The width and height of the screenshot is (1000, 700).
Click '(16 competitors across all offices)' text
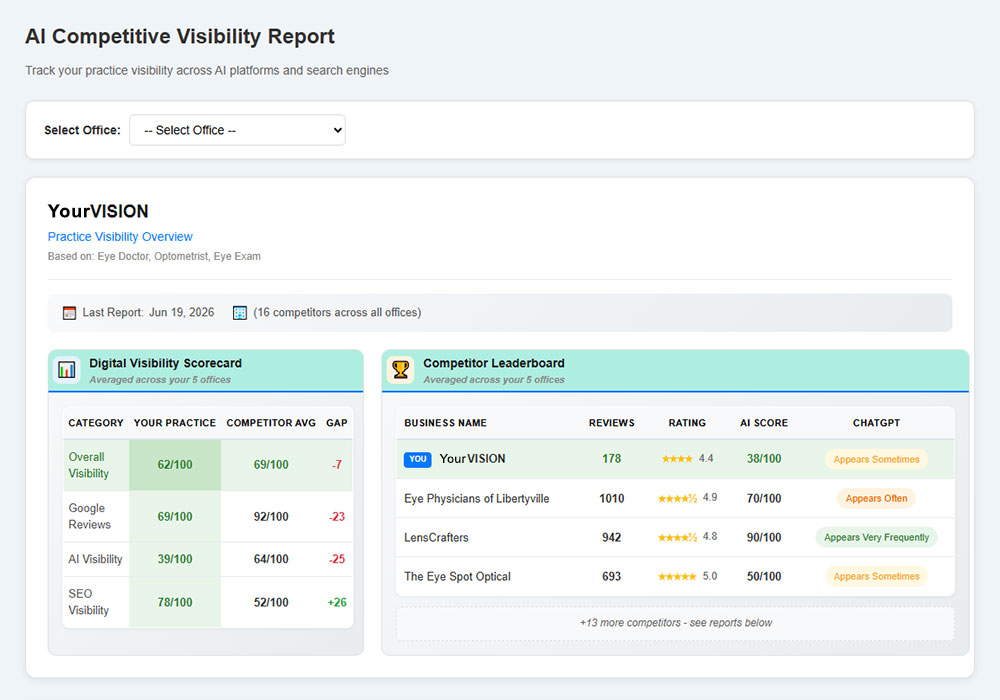coord(337,312)
